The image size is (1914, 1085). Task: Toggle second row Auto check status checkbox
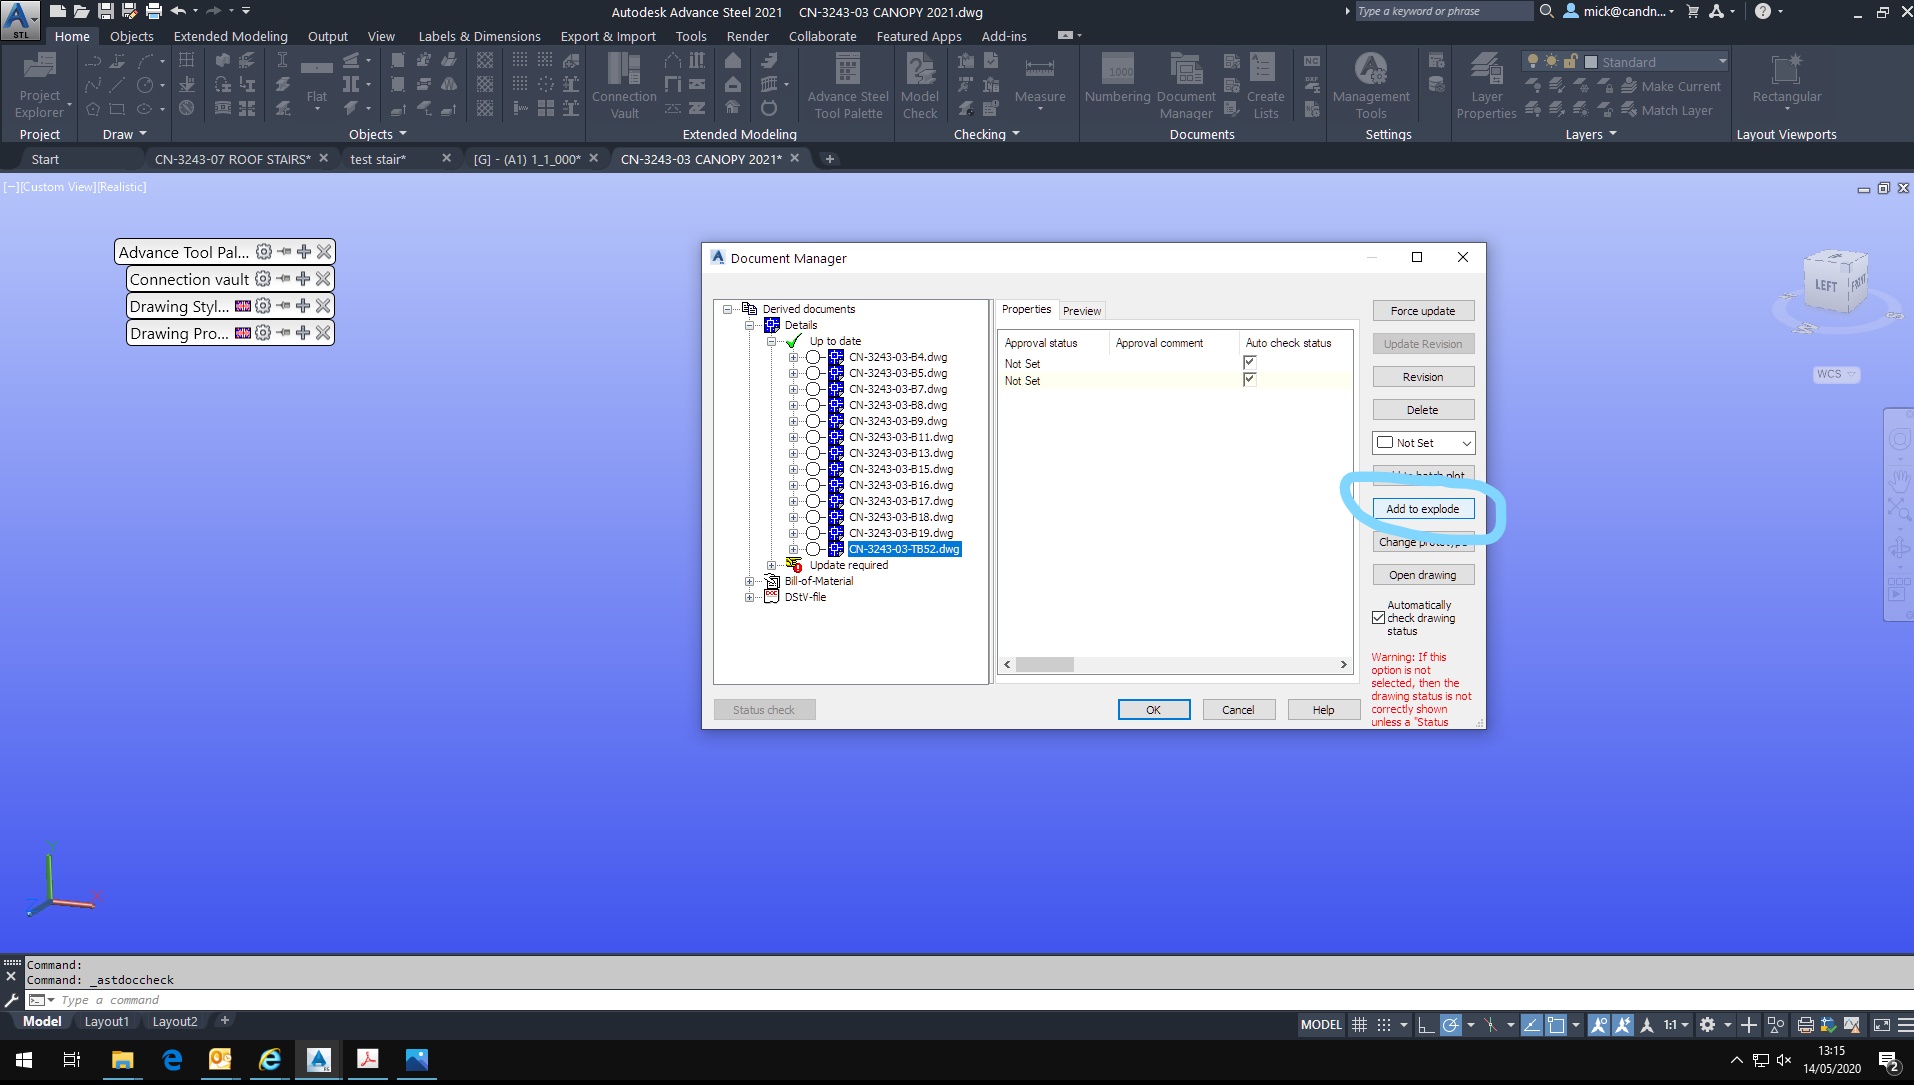(x=1249, y=380)
